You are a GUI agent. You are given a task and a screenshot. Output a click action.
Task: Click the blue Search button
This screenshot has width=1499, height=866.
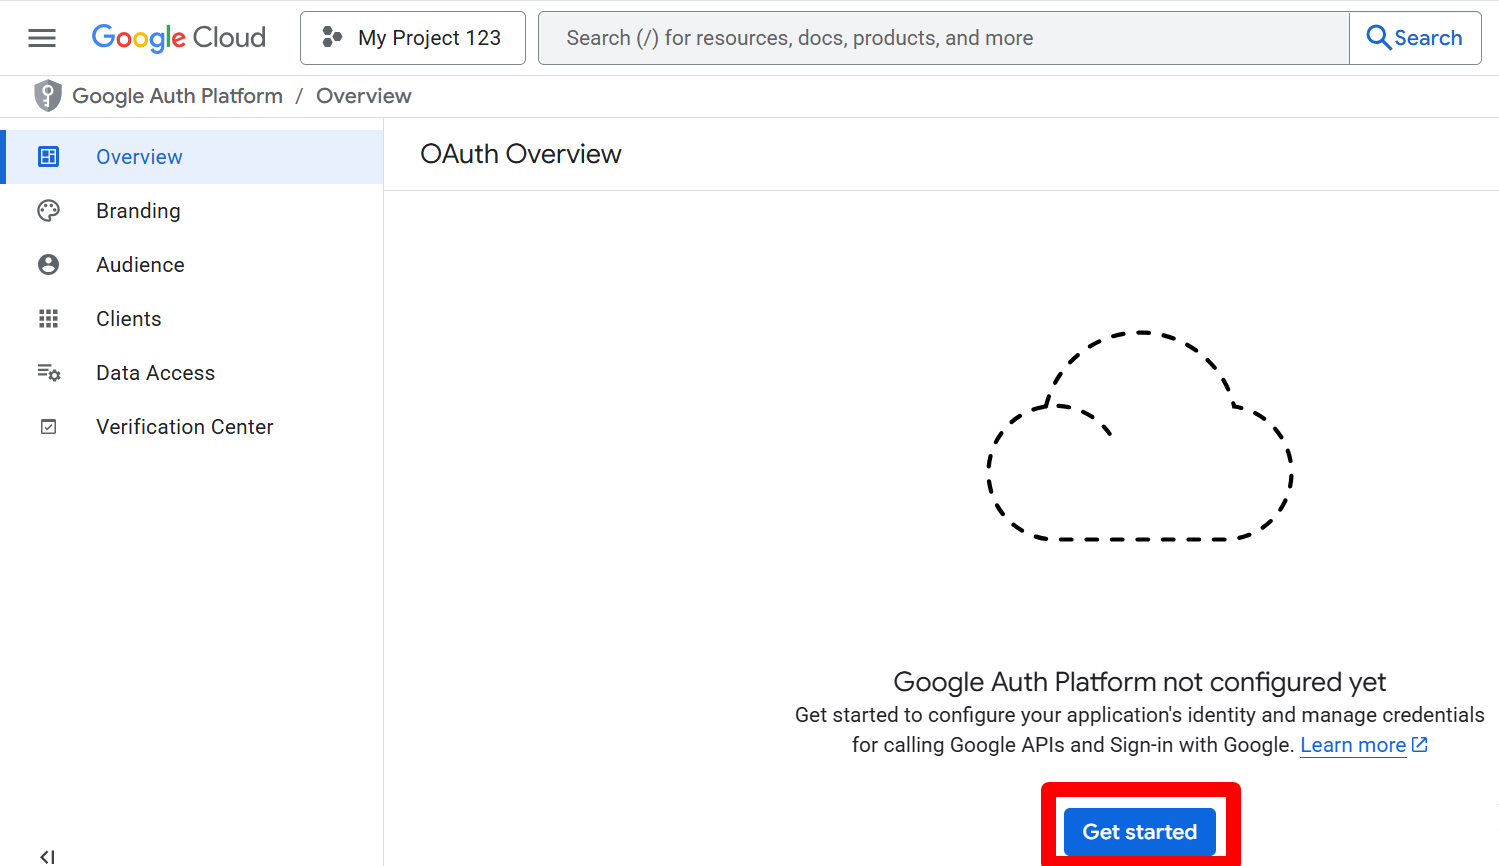pos(1415,38)
